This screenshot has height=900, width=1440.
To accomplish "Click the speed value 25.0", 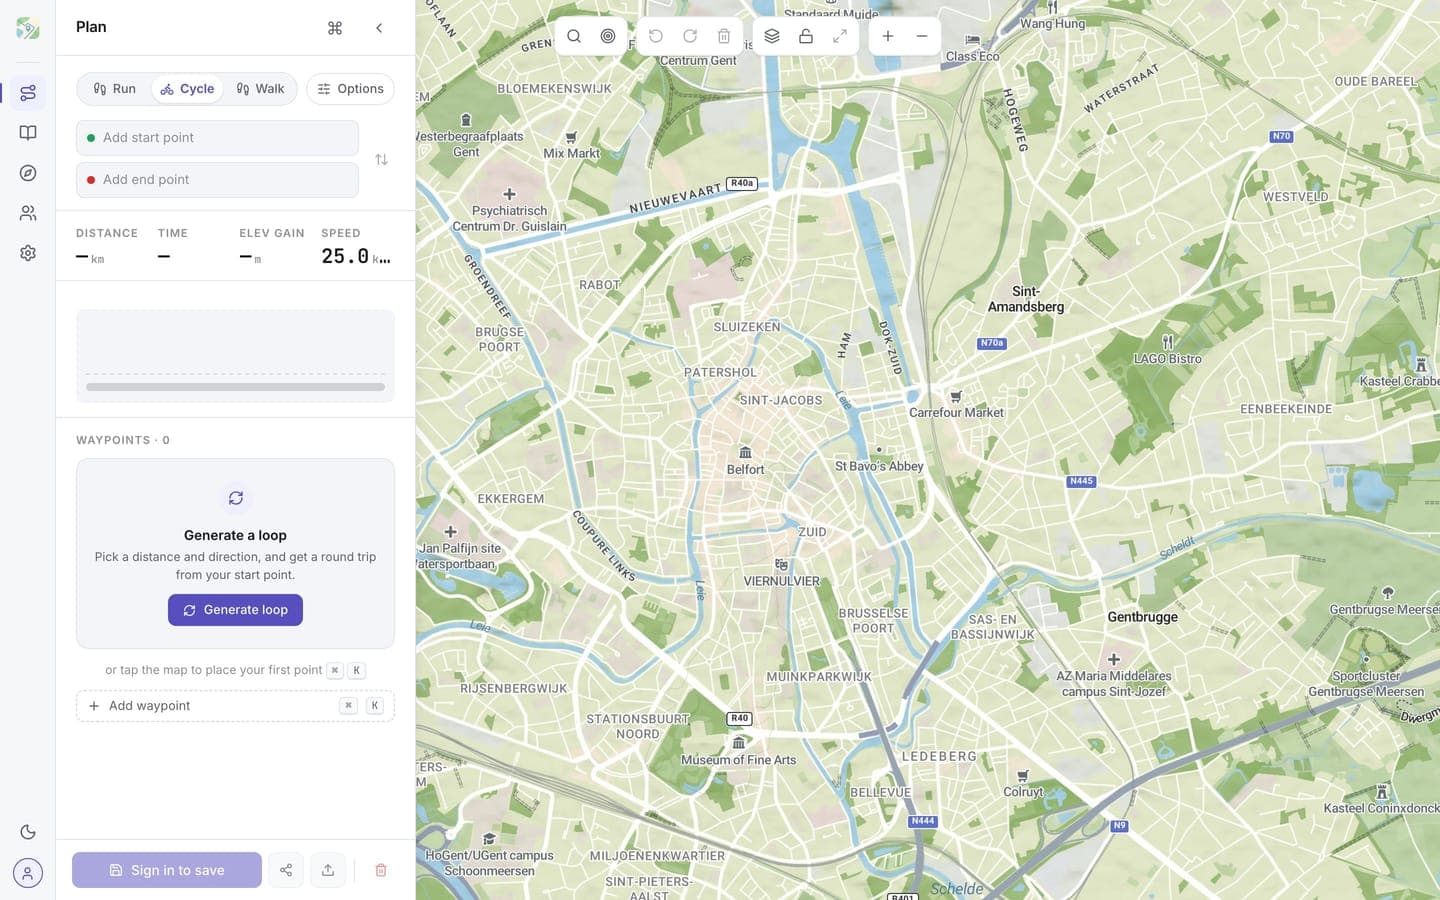I will point(345,257).
